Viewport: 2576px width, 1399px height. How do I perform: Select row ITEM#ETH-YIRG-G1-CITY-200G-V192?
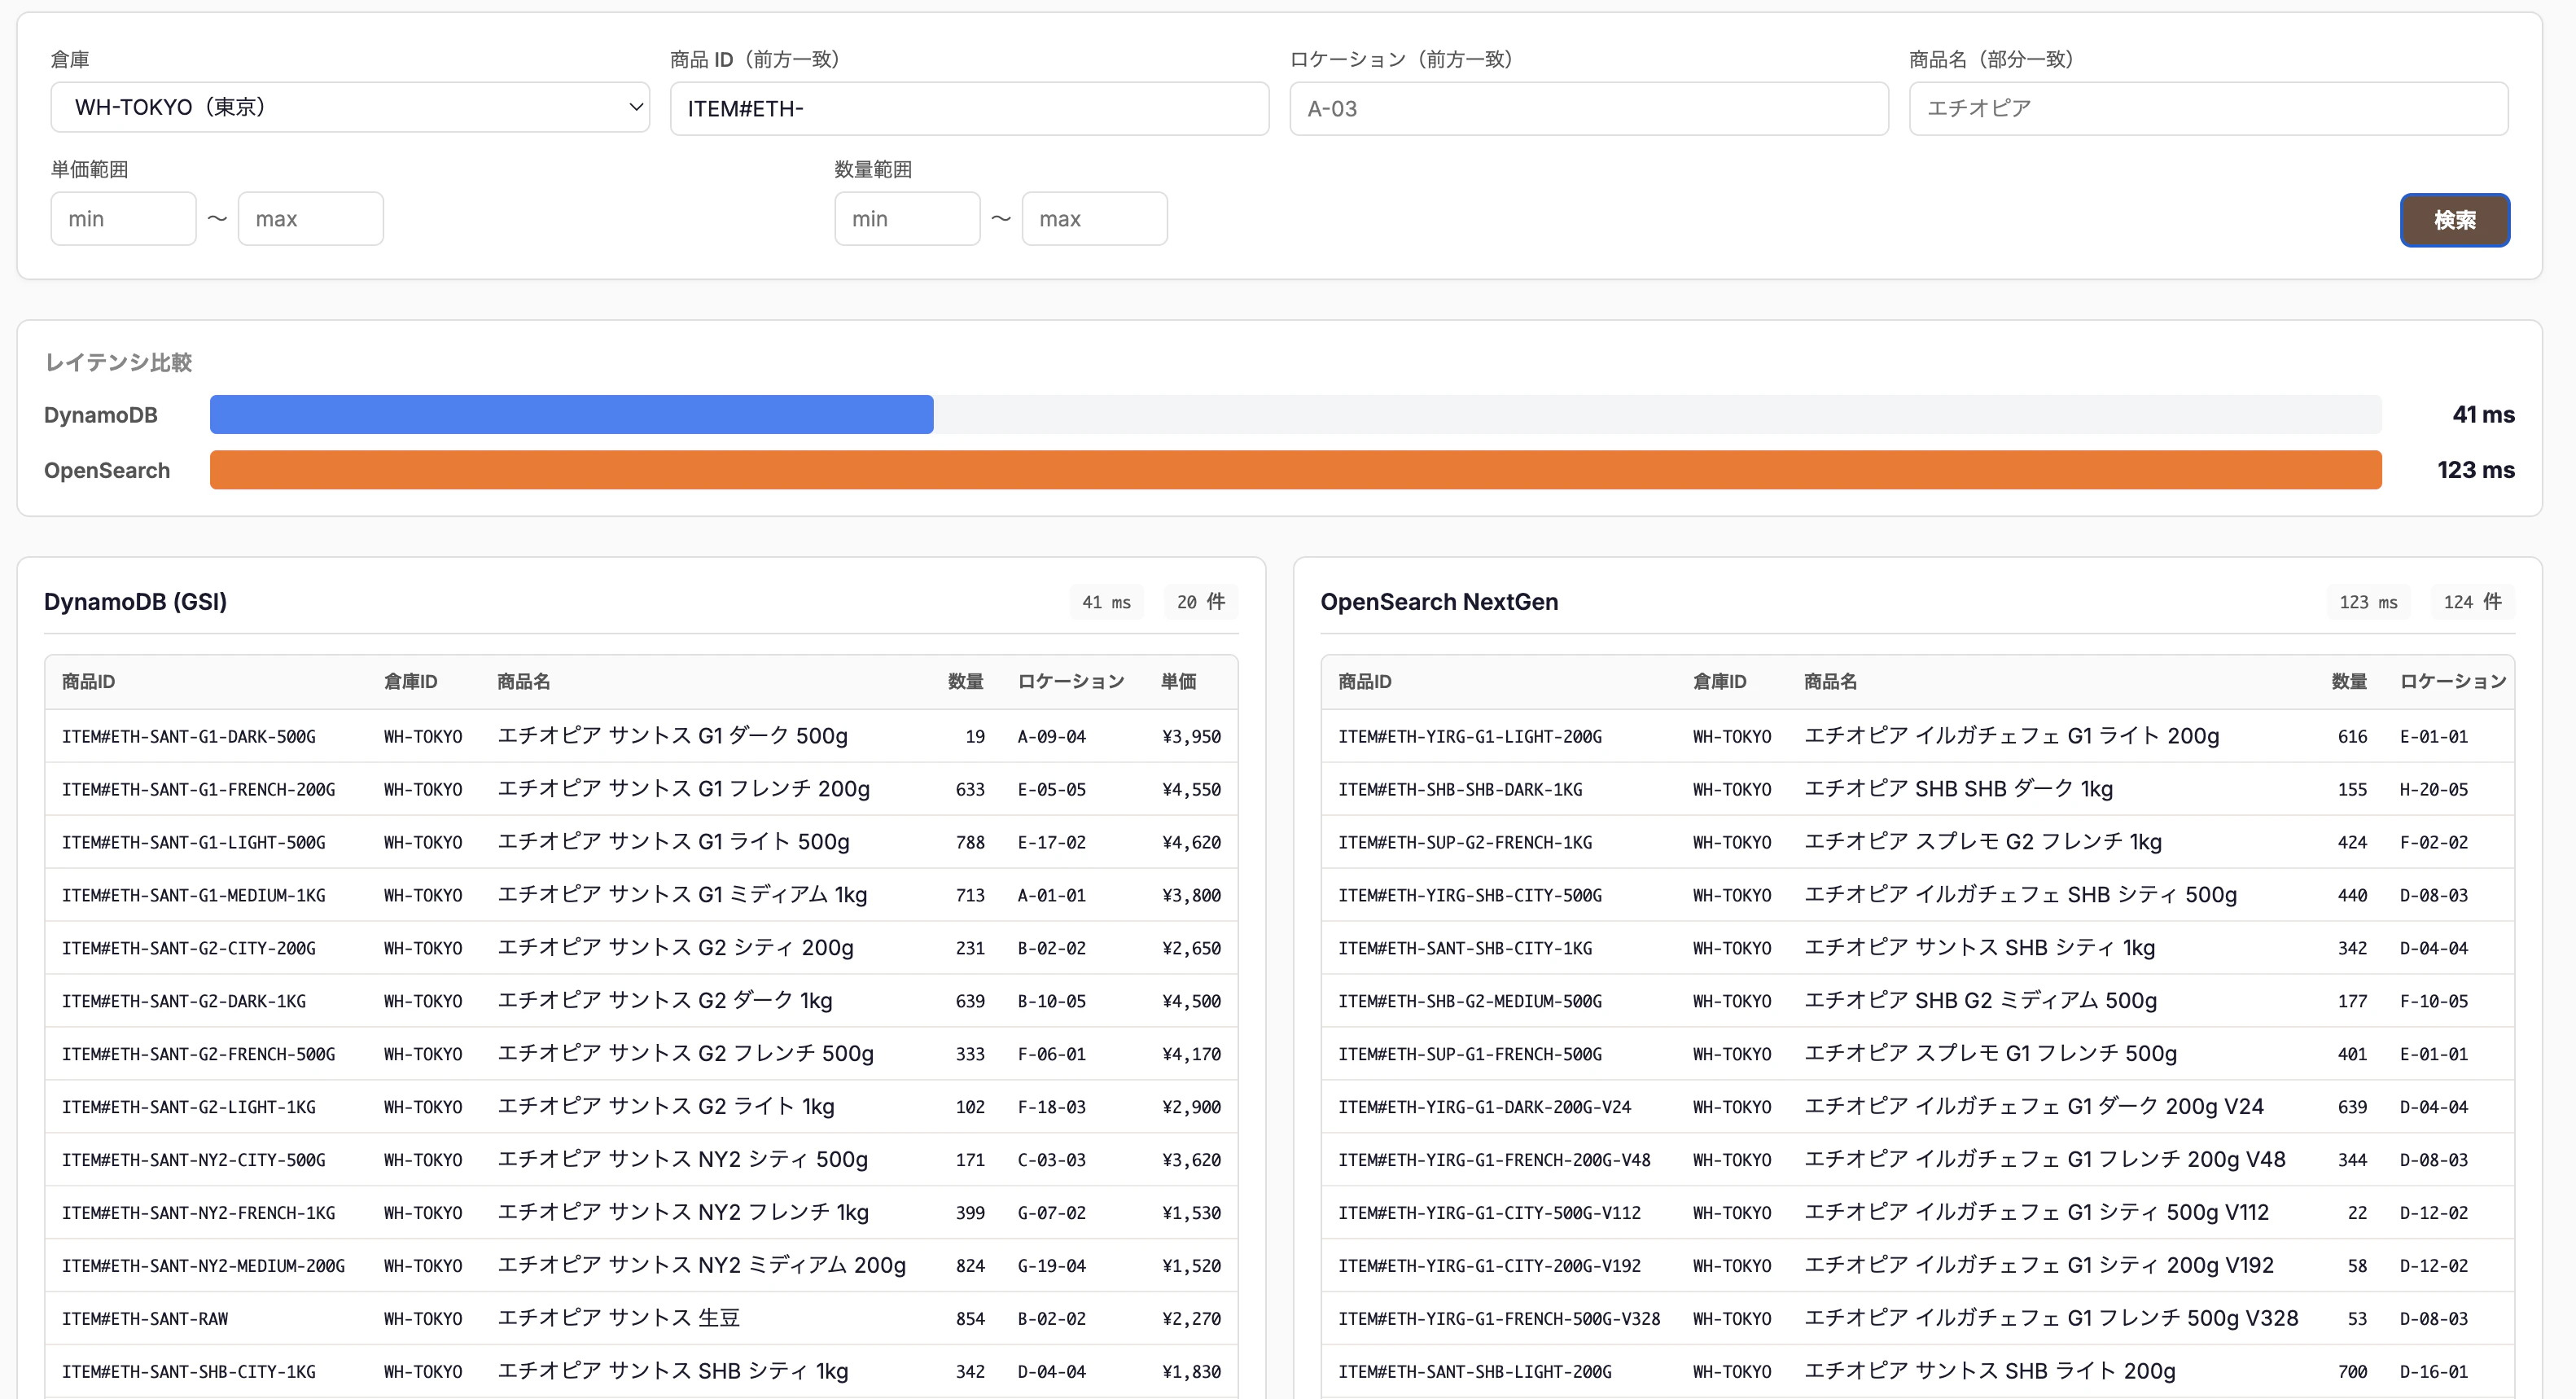[x=1917, y=1266]
